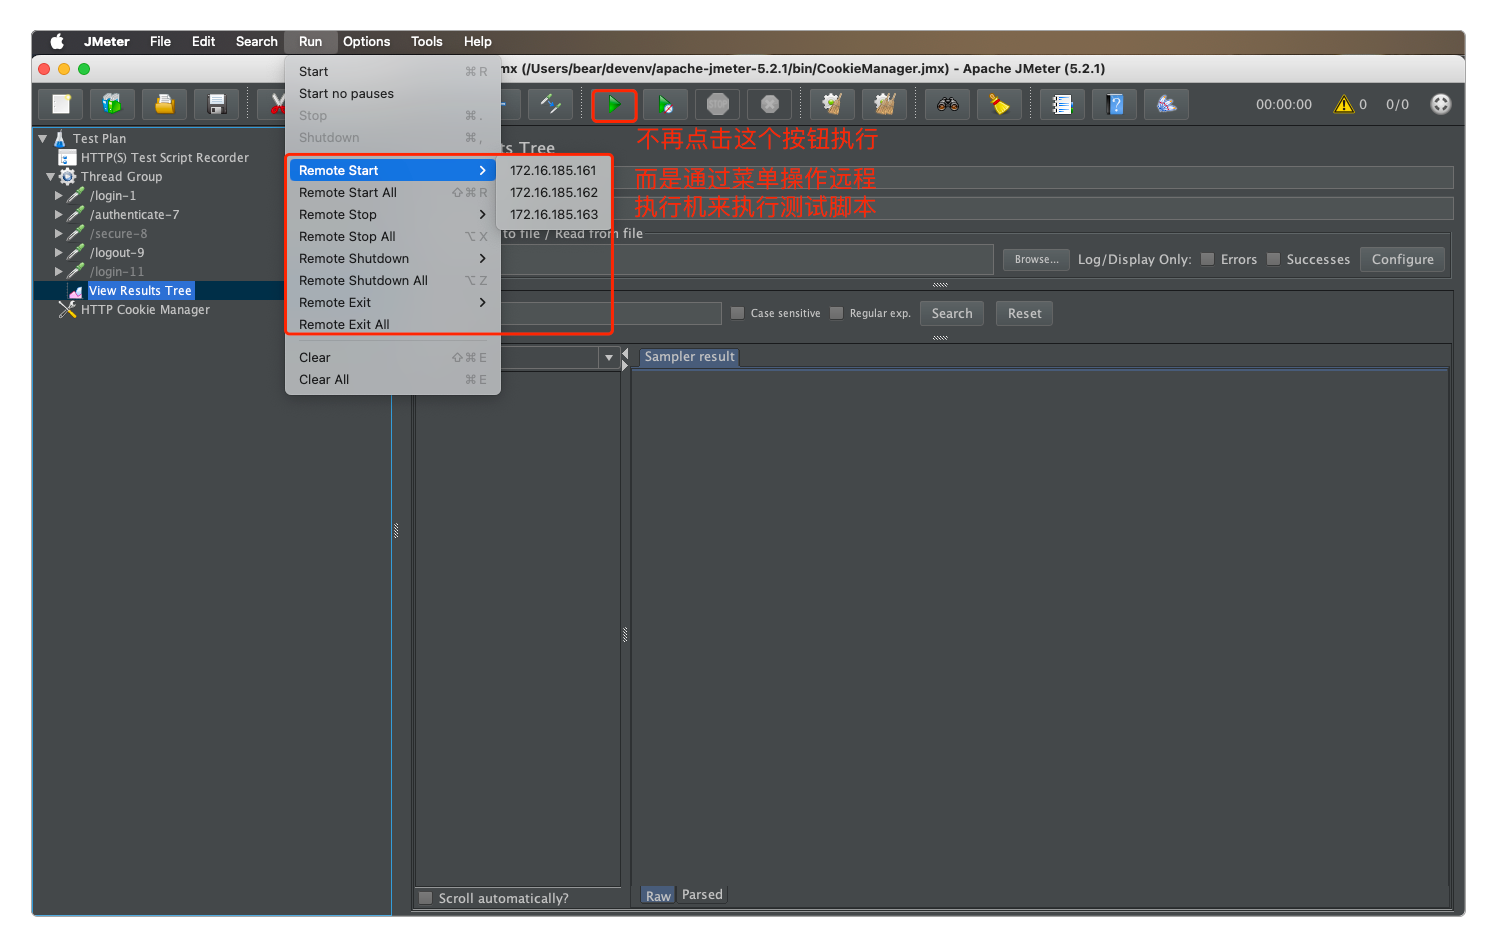This screenshot has width=1496, height=947.
Task: Choose Remote Start All menu item
Action: coord(393,193)
